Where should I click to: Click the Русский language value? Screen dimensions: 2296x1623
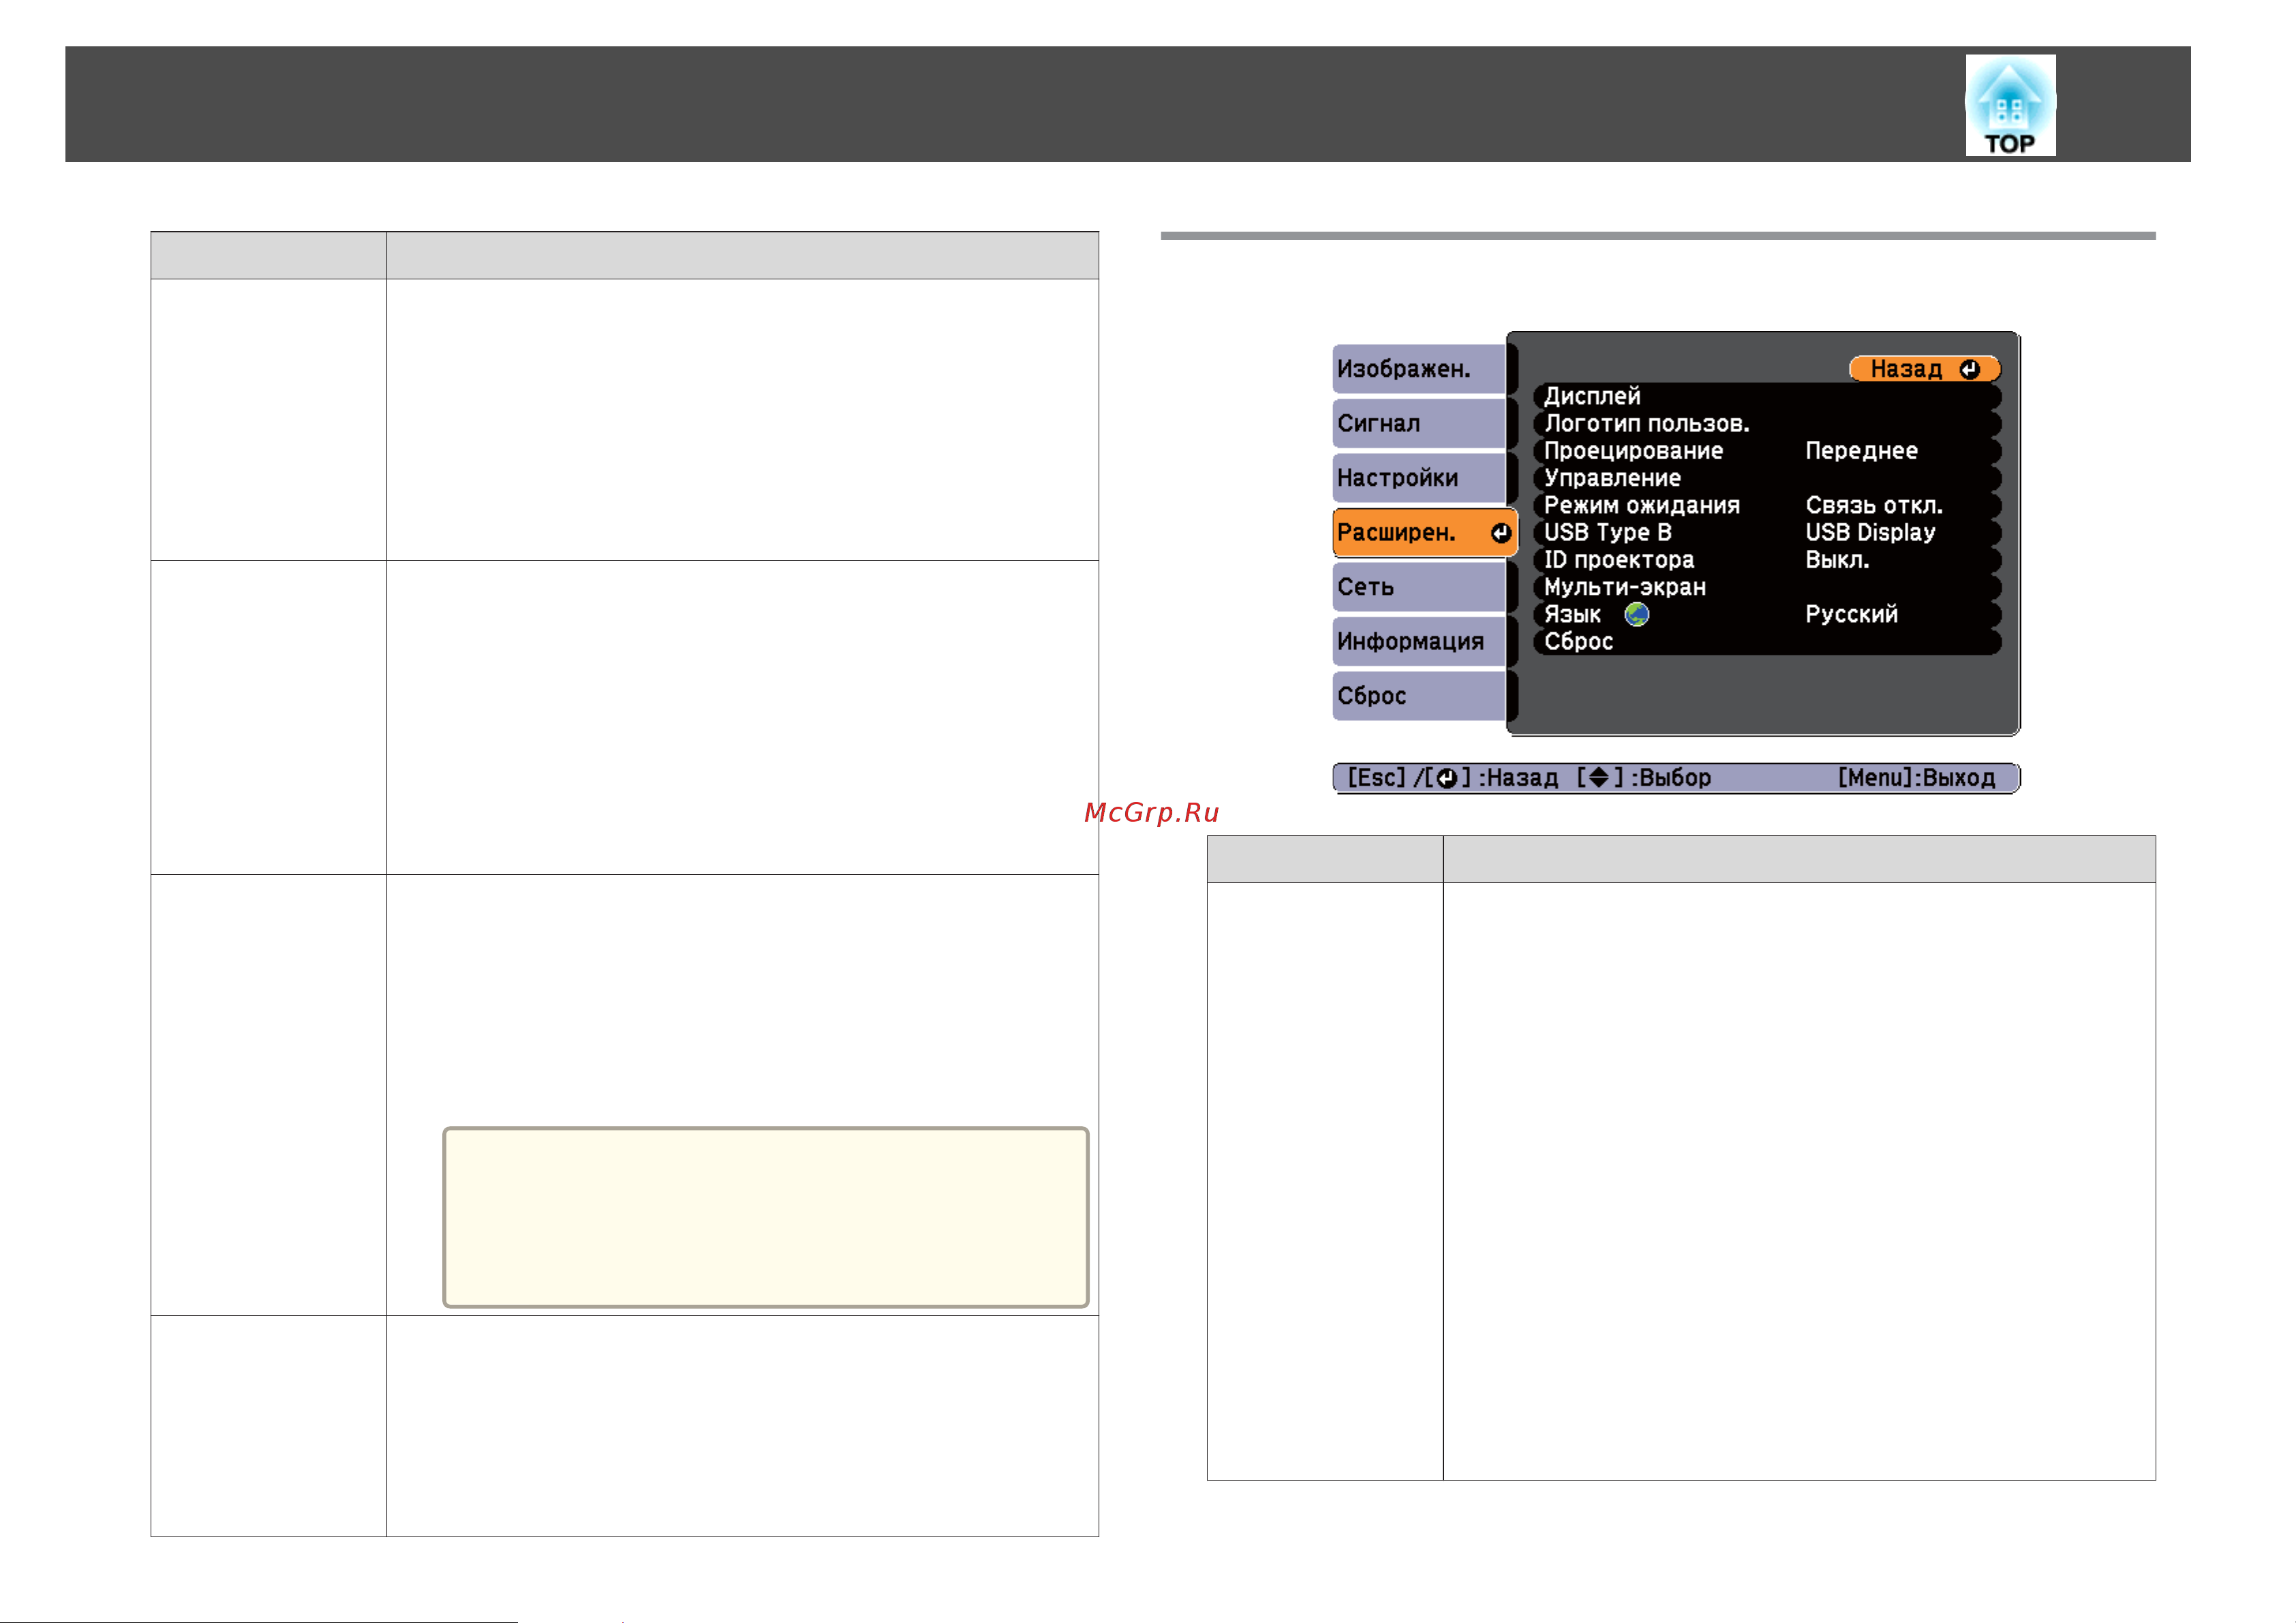[1851, 614]
